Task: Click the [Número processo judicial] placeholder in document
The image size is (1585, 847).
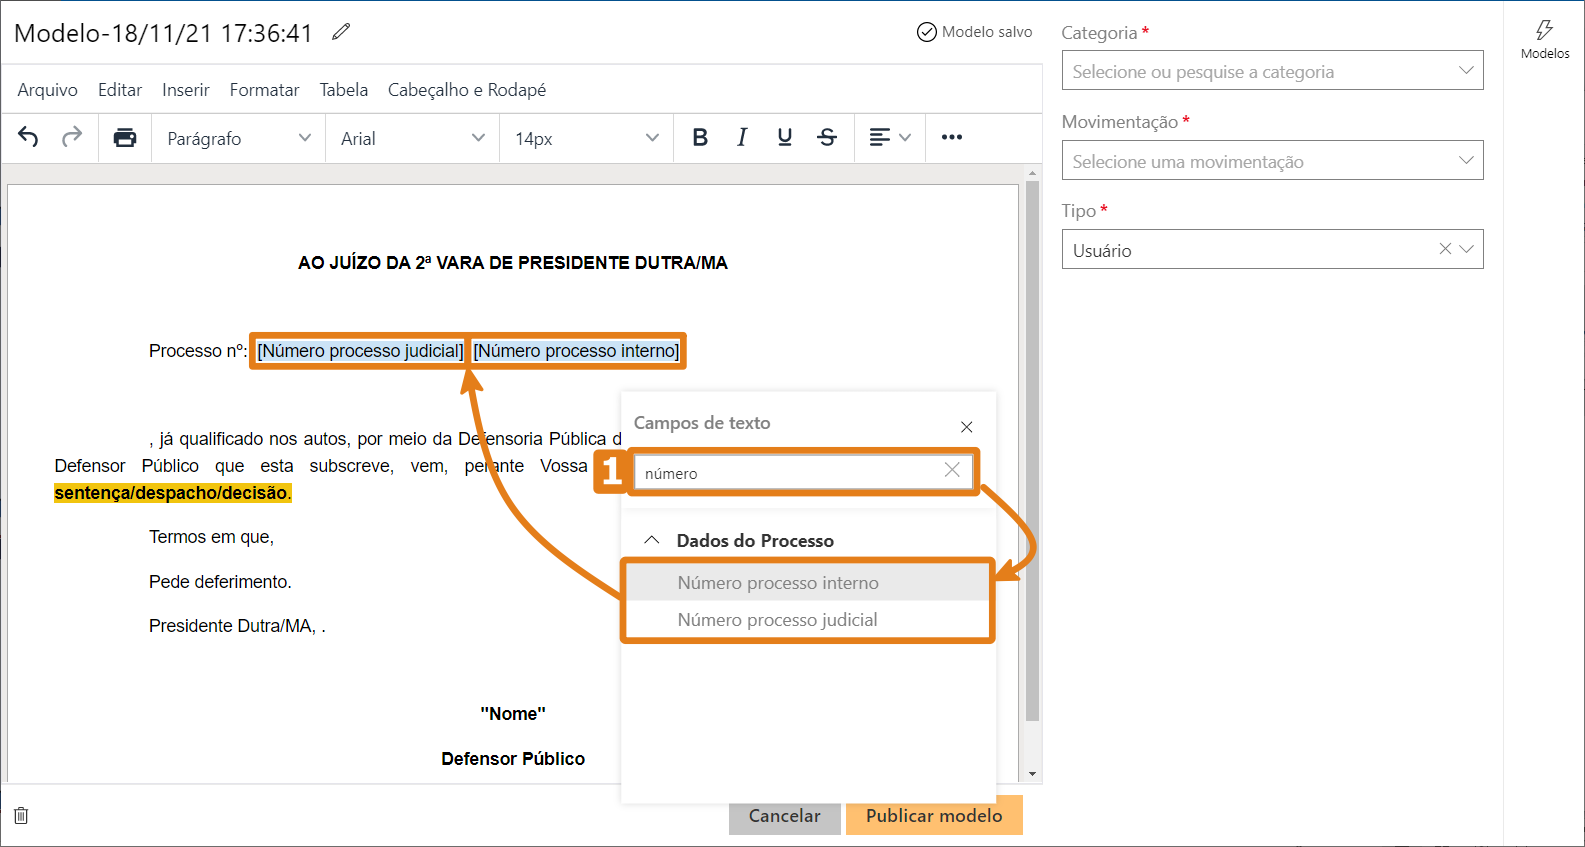Action: (x=360, y=351)
